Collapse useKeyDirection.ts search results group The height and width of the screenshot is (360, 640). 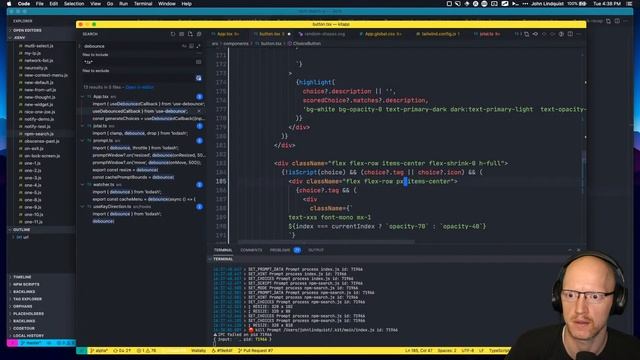tap(83, 207)
